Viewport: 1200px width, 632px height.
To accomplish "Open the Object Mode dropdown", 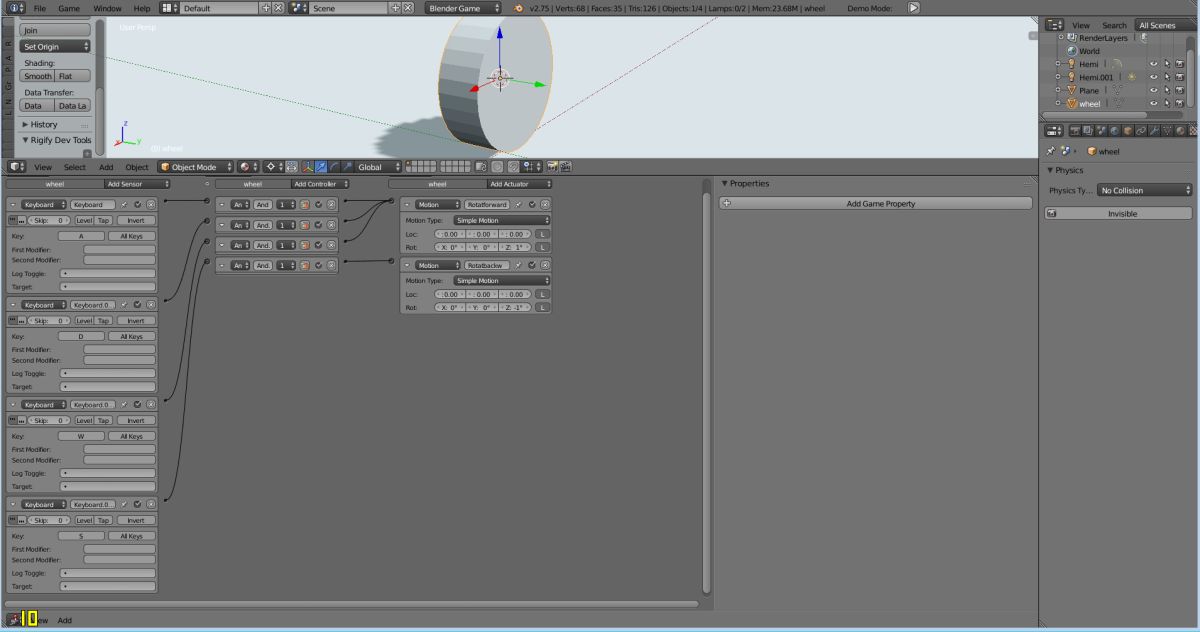I will (196, 167).
